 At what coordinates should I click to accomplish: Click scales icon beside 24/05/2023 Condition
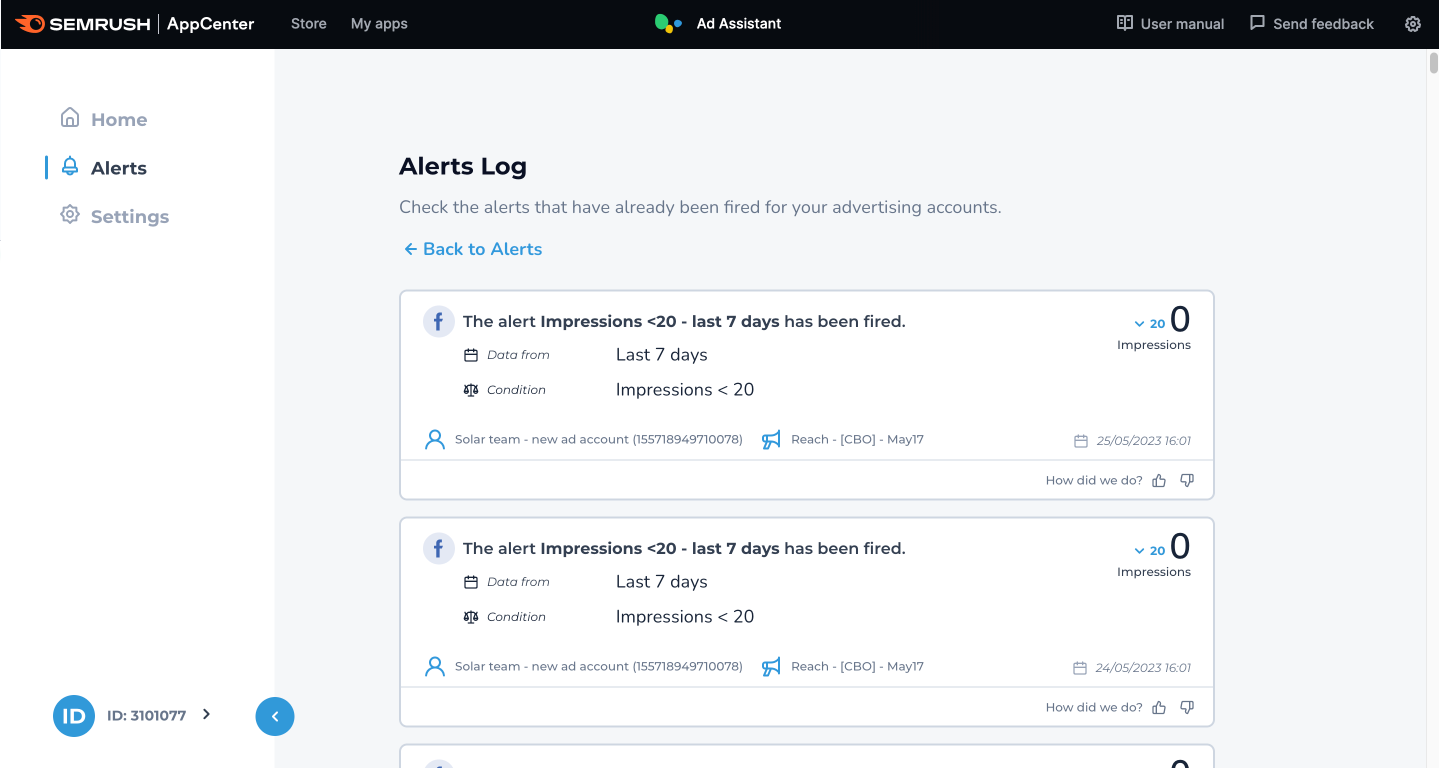pyautogui.click(x=471, y=617)
